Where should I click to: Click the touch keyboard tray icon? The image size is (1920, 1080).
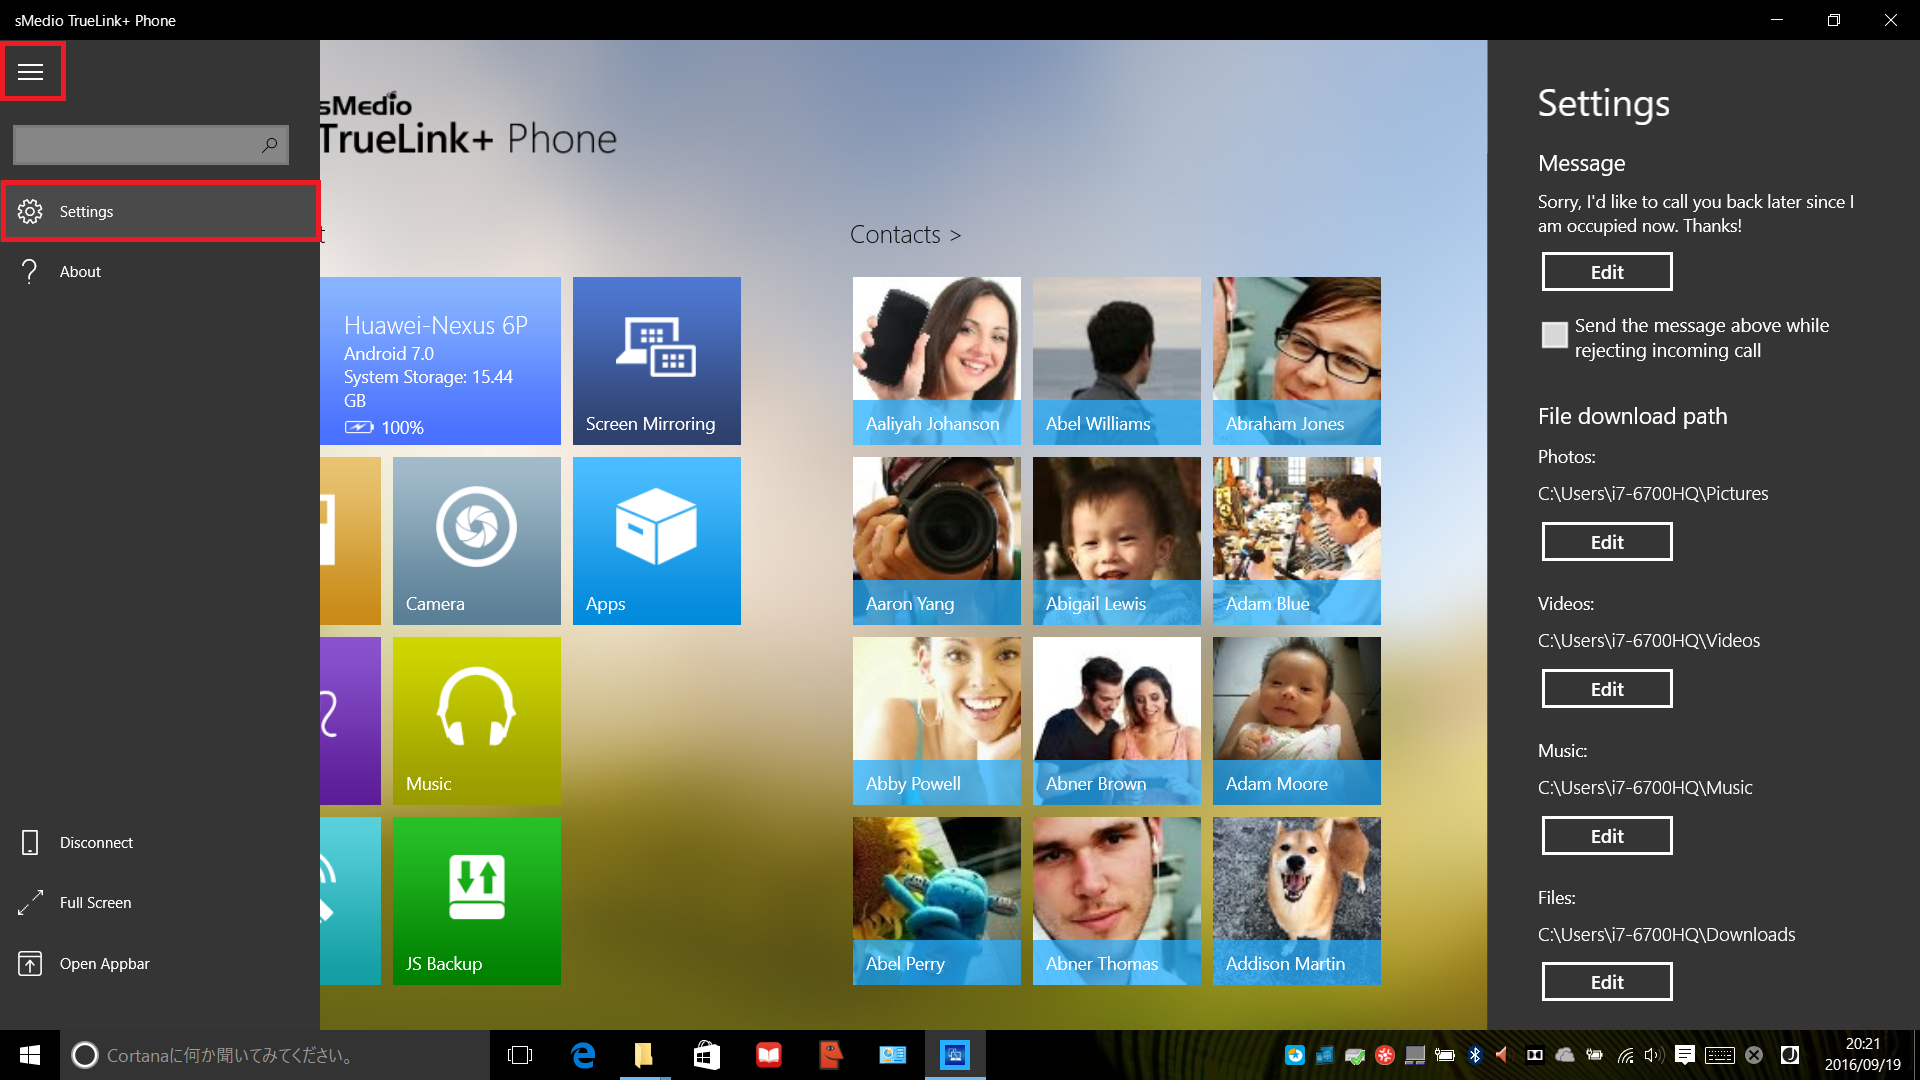tap(1720, 1055)
